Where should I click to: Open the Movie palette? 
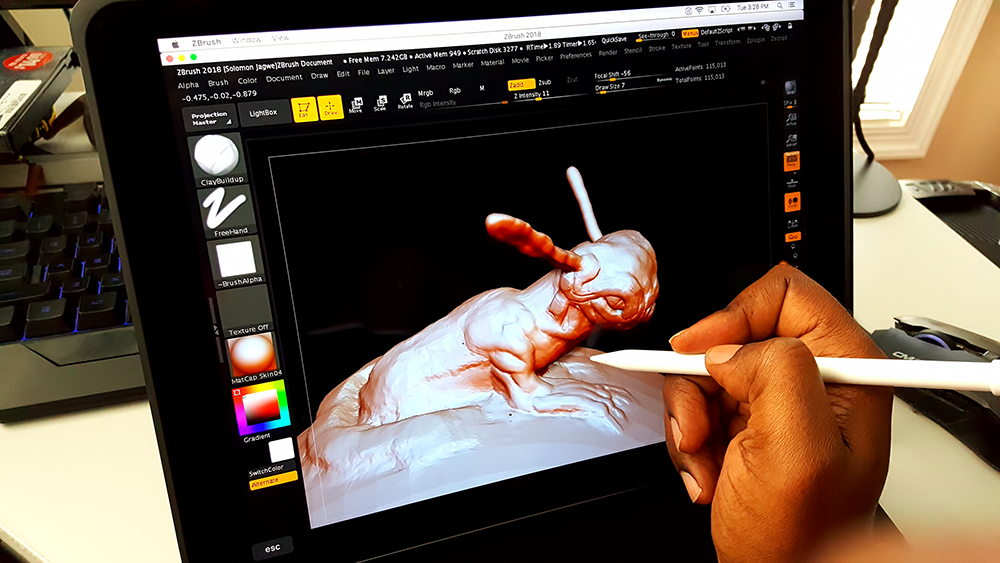(520, 61)
